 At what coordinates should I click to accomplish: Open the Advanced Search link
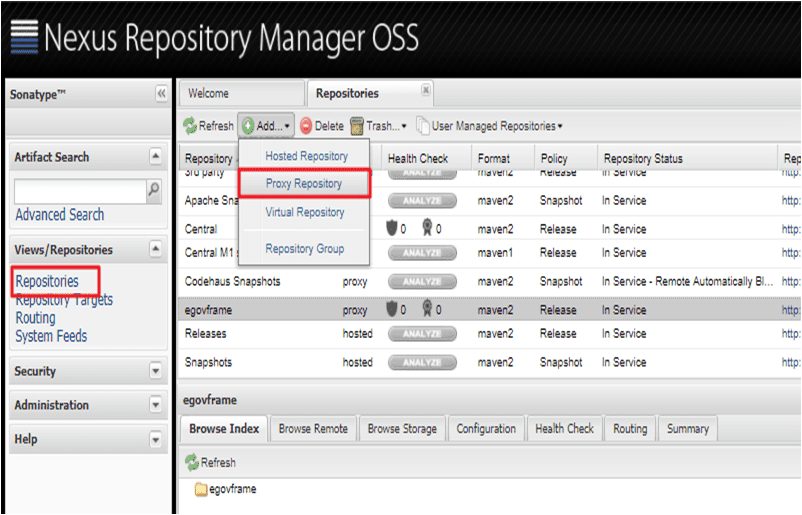[x=60, y=215]
